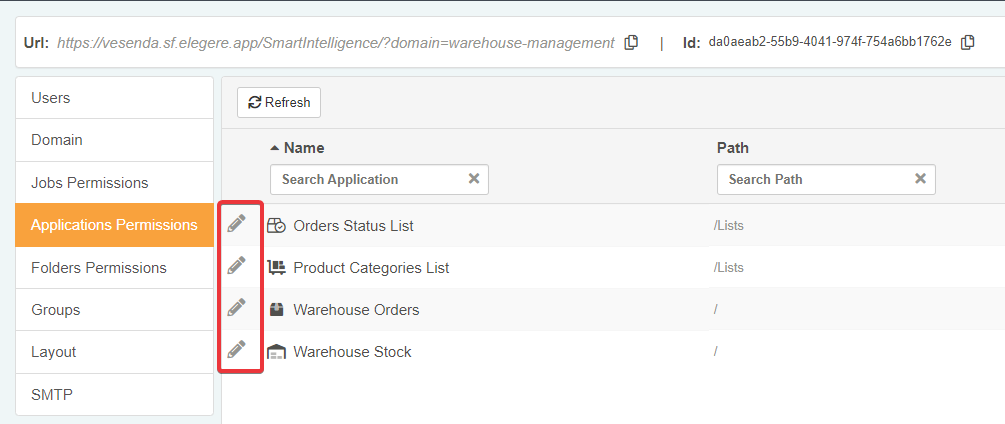Click the edit pencil for Warehouse Orders
This screenshot has width=1005, height=424.
point(236,308)
